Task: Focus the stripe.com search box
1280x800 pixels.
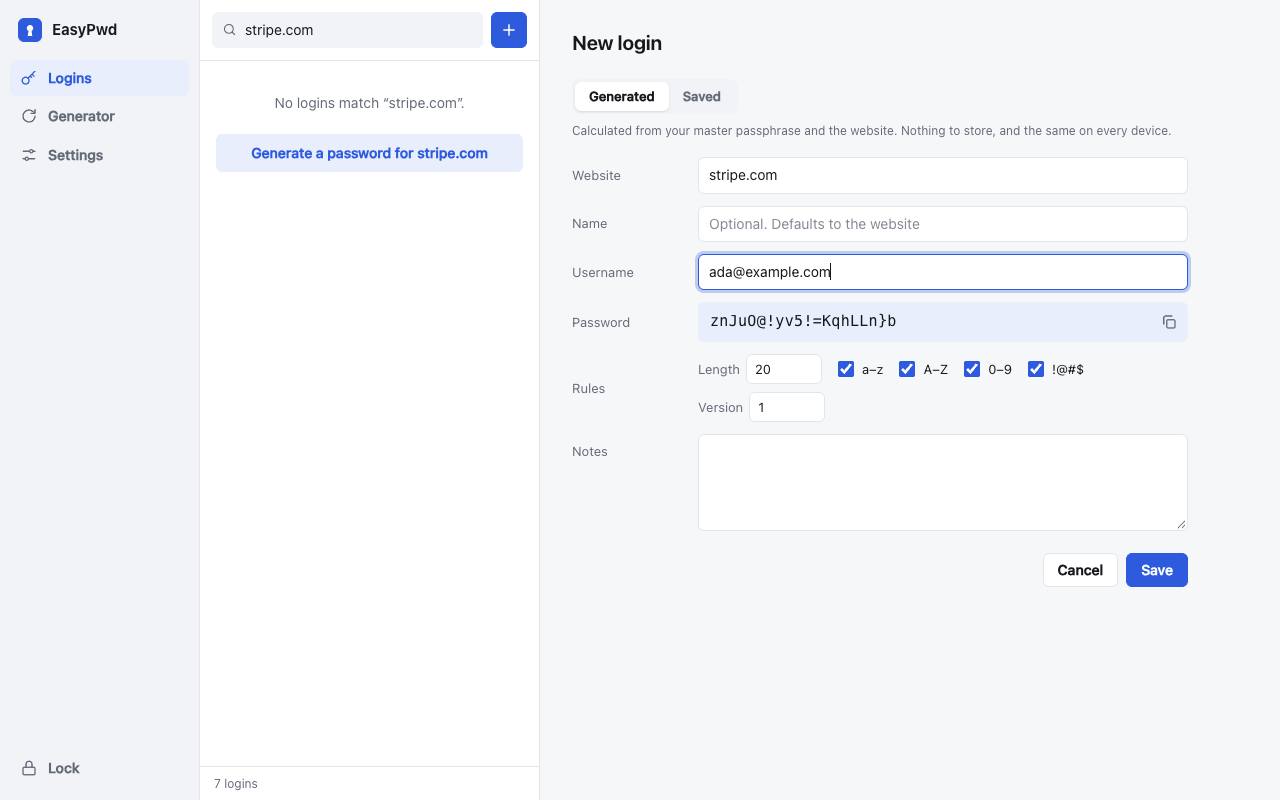Action: click(347, 30)
